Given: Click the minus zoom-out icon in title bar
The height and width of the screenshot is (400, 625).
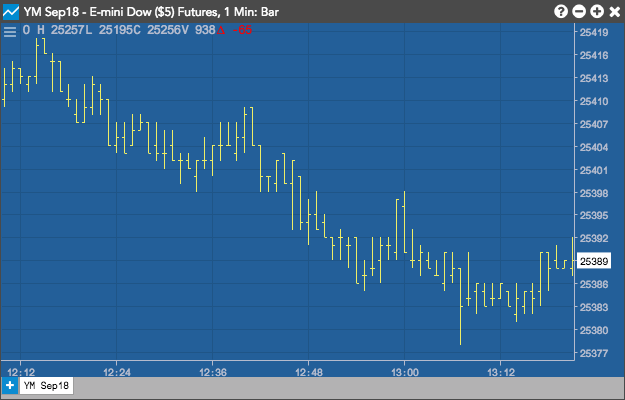Looking at the screenshot, I should click(x=579, y=12).
